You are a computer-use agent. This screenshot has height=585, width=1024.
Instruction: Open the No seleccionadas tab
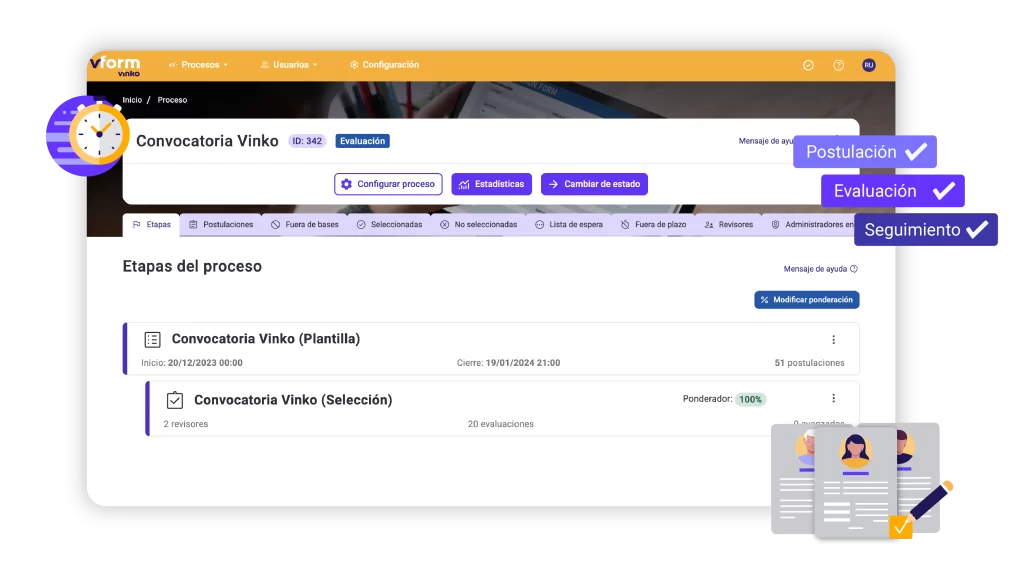point(479,225)
